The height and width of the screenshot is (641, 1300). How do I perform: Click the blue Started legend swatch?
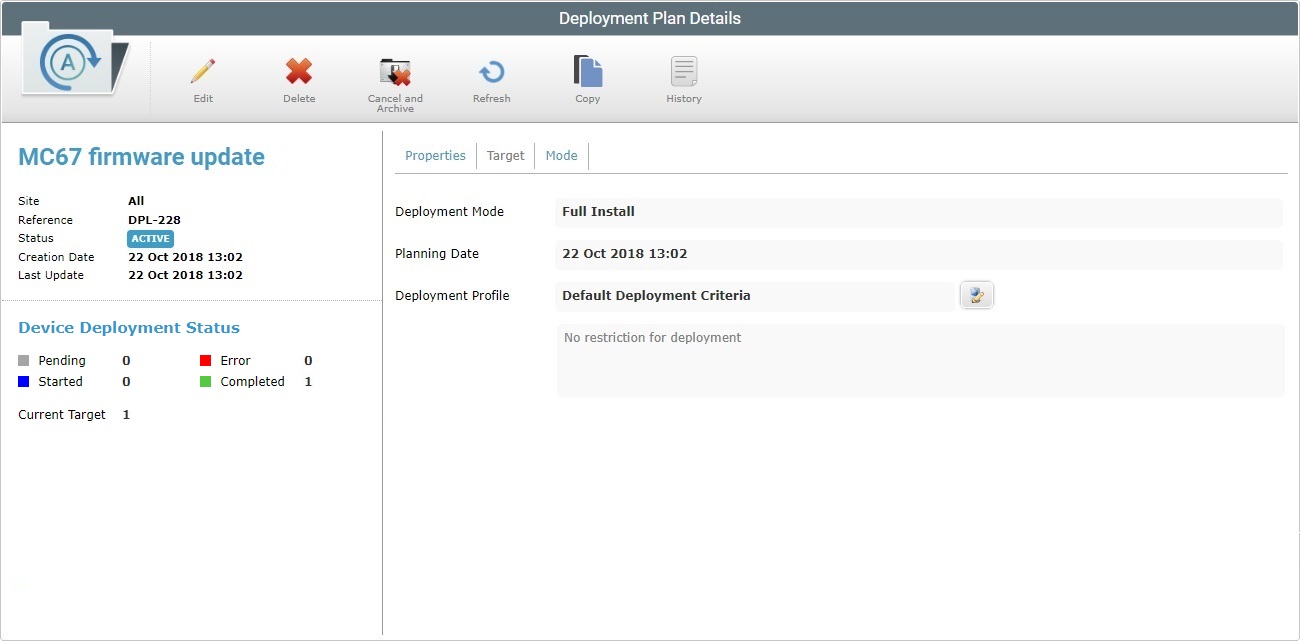(x=23, y=381)
